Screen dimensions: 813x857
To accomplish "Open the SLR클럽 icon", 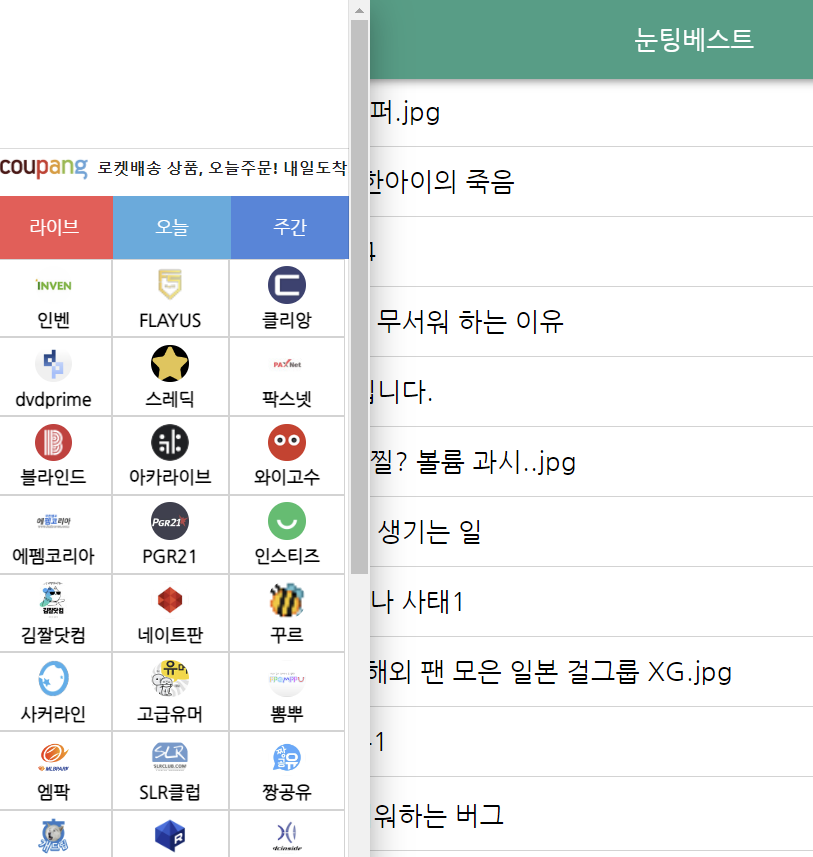I will pyautogui.click(x=170, y=756).
